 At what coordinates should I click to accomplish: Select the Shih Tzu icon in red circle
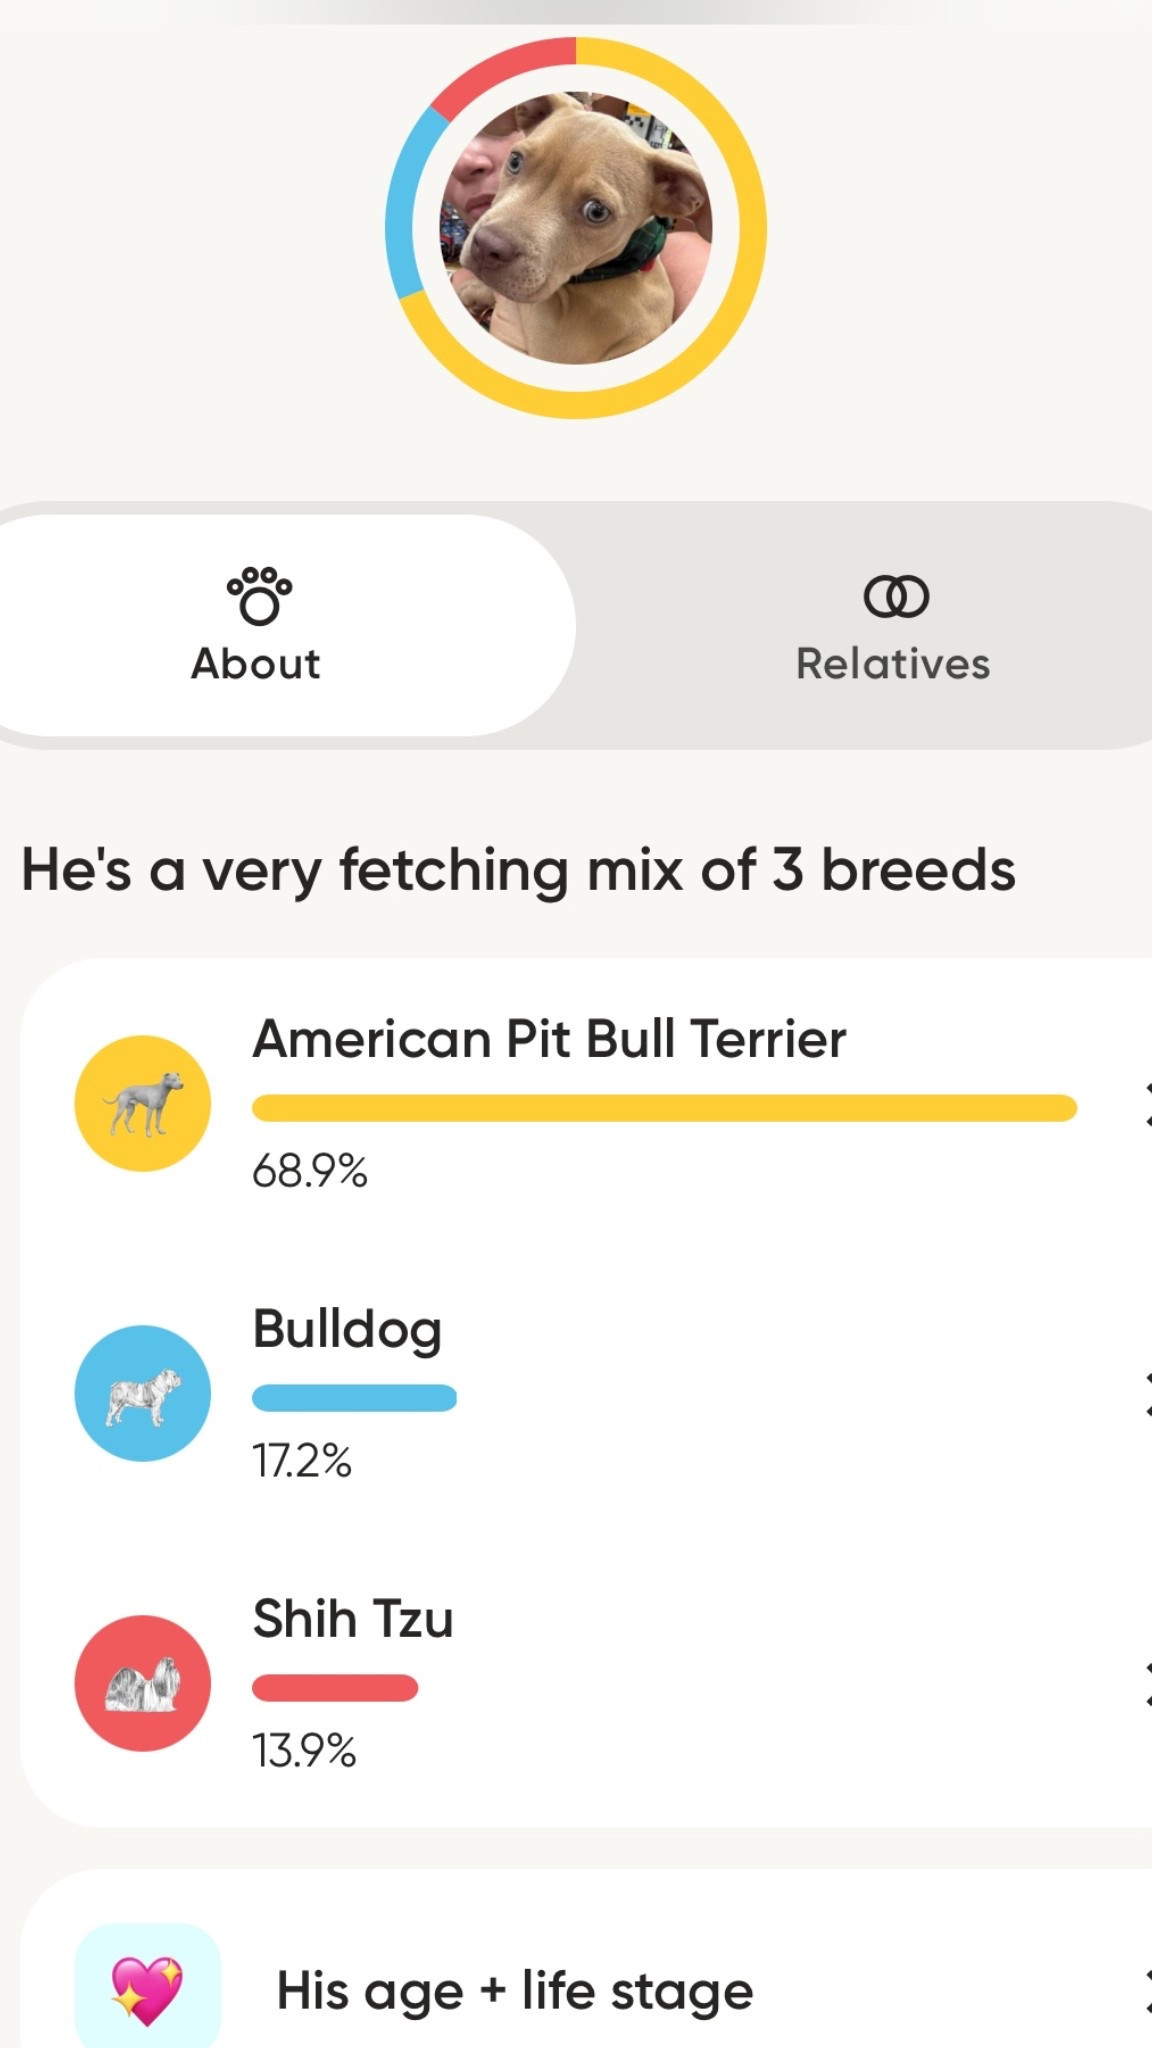click(143, 1682)
